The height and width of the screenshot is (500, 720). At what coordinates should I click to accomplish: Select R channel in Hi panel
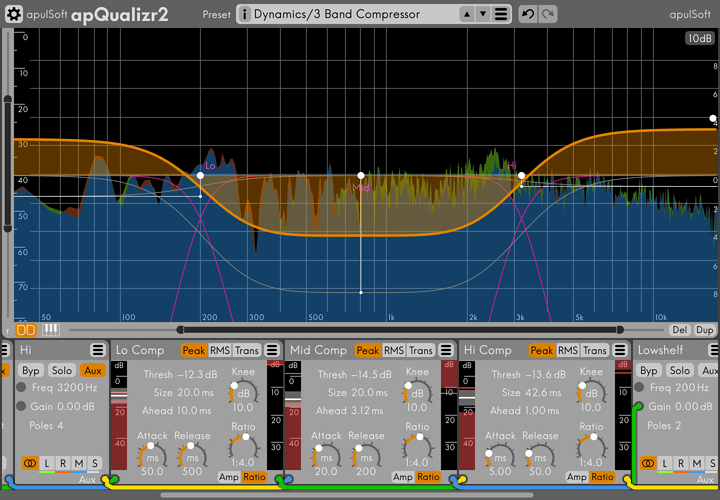63,463
